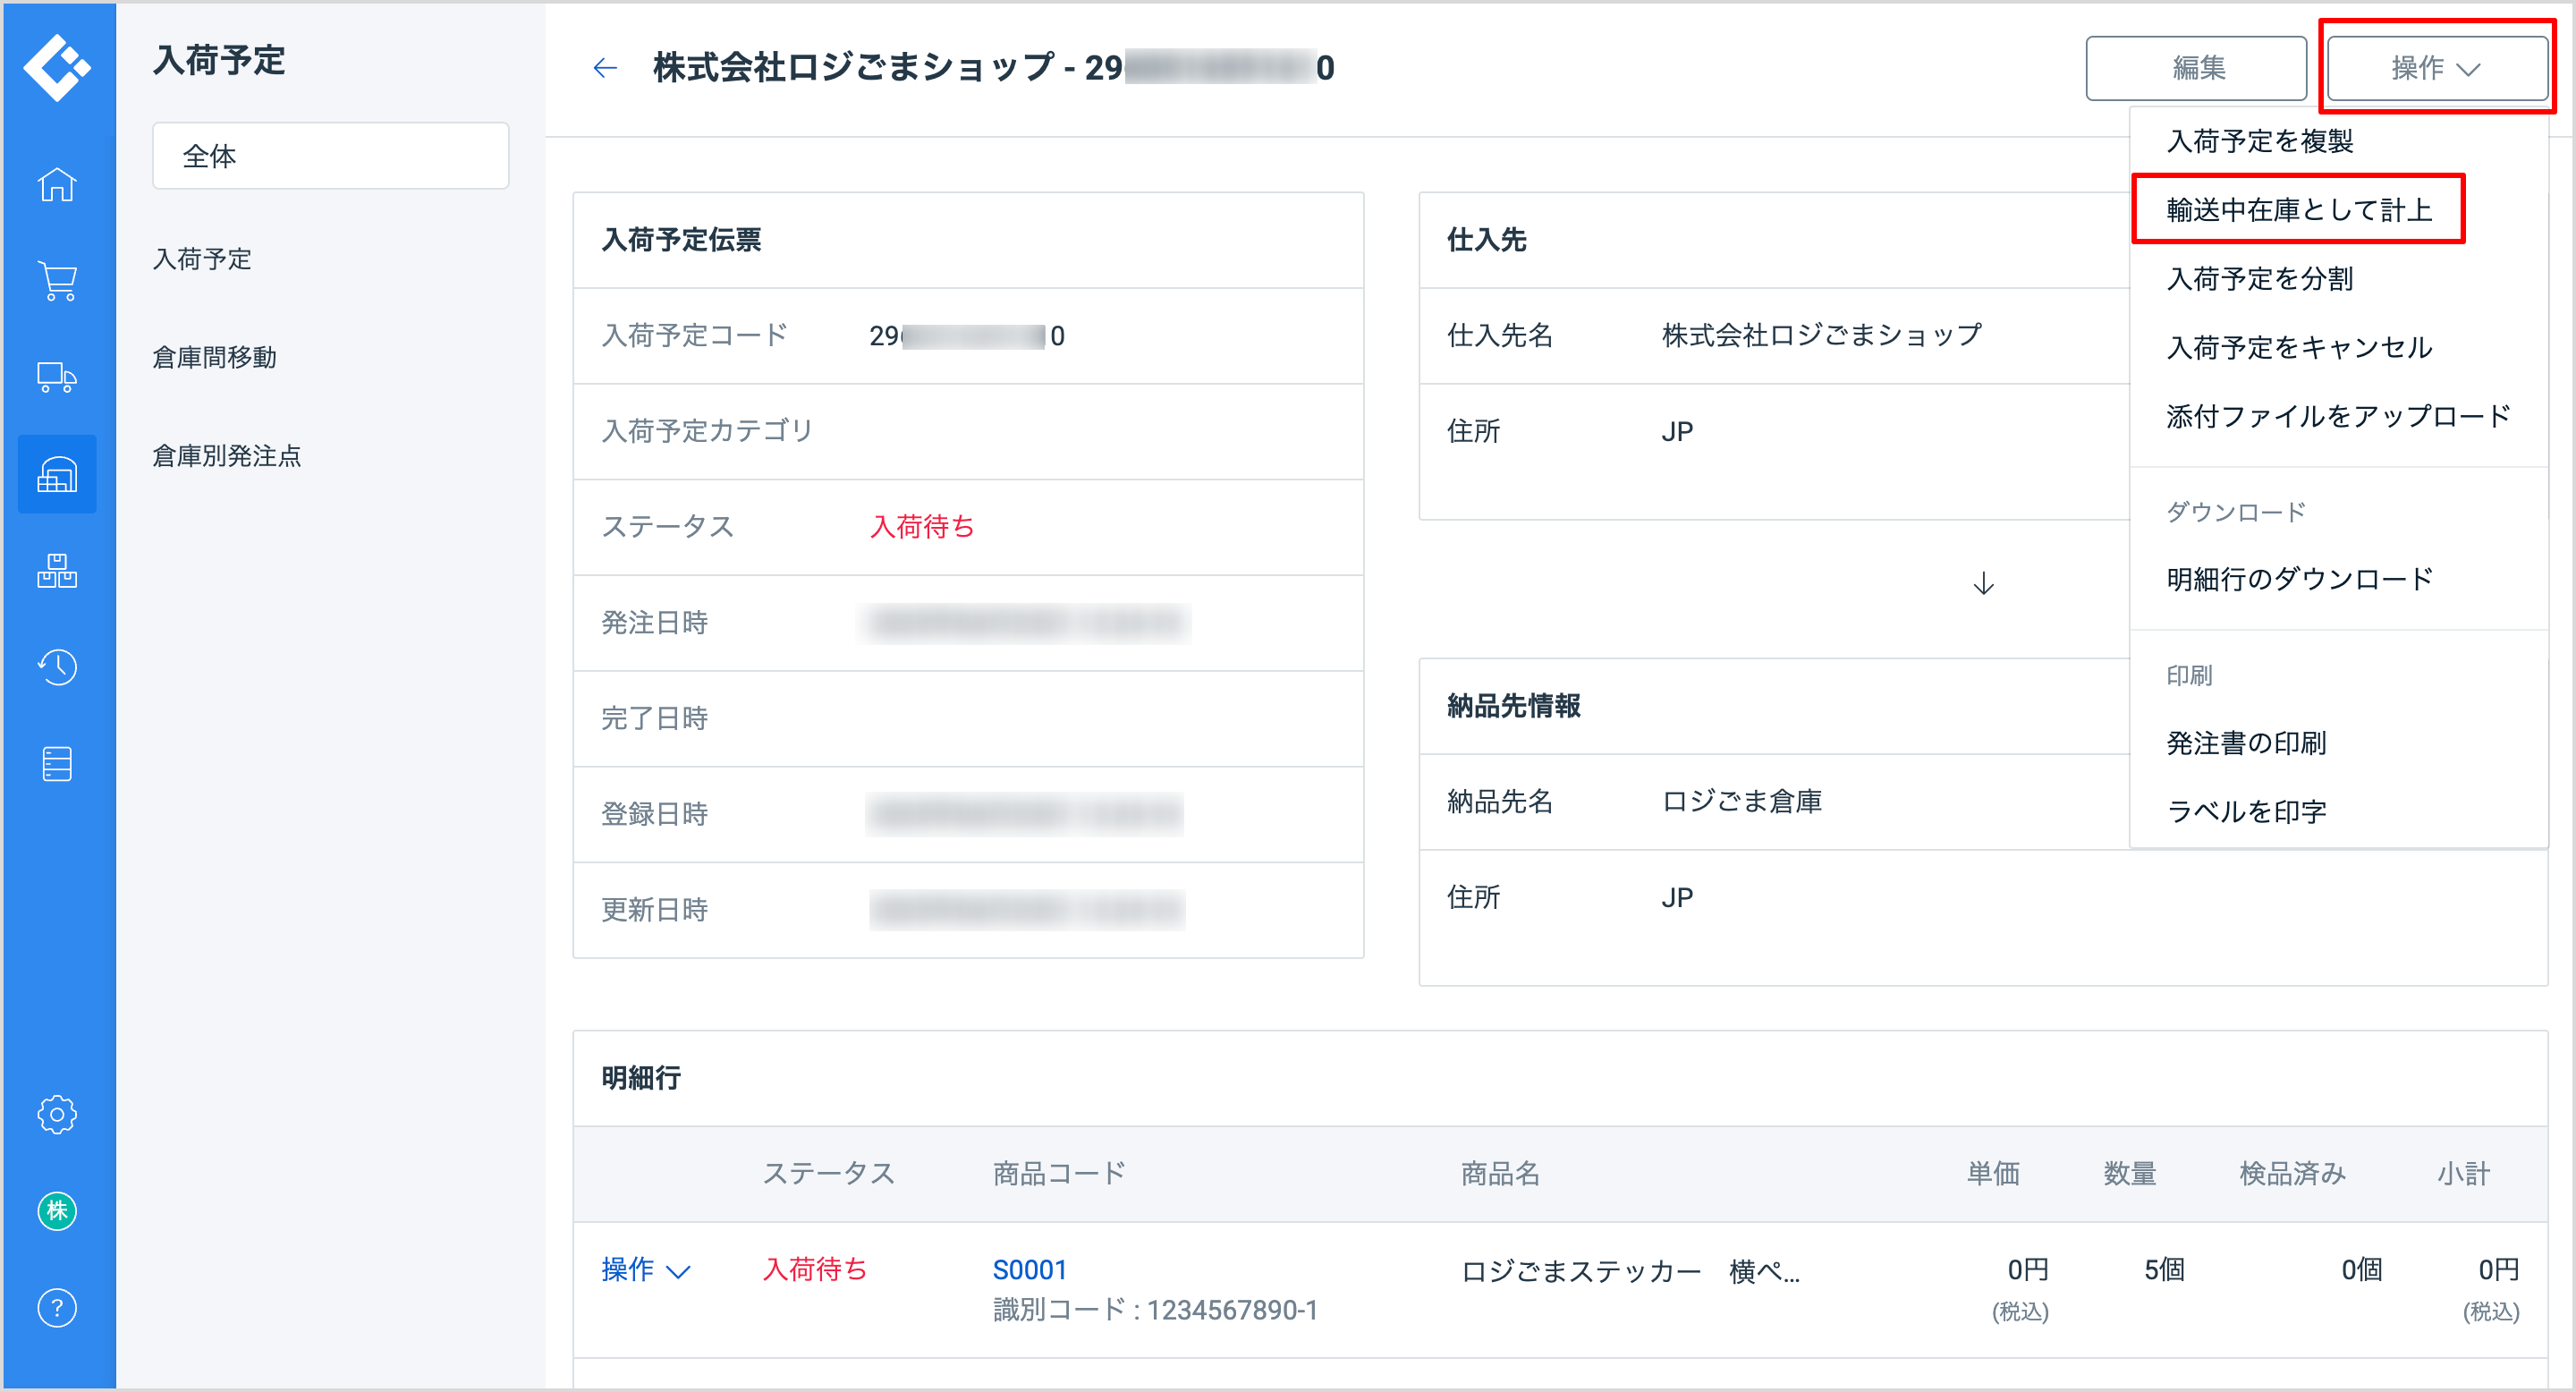Open the 操作 dropdown in S0001 row
The height and width of the screenshot is (1392, 2576).
646,1270
